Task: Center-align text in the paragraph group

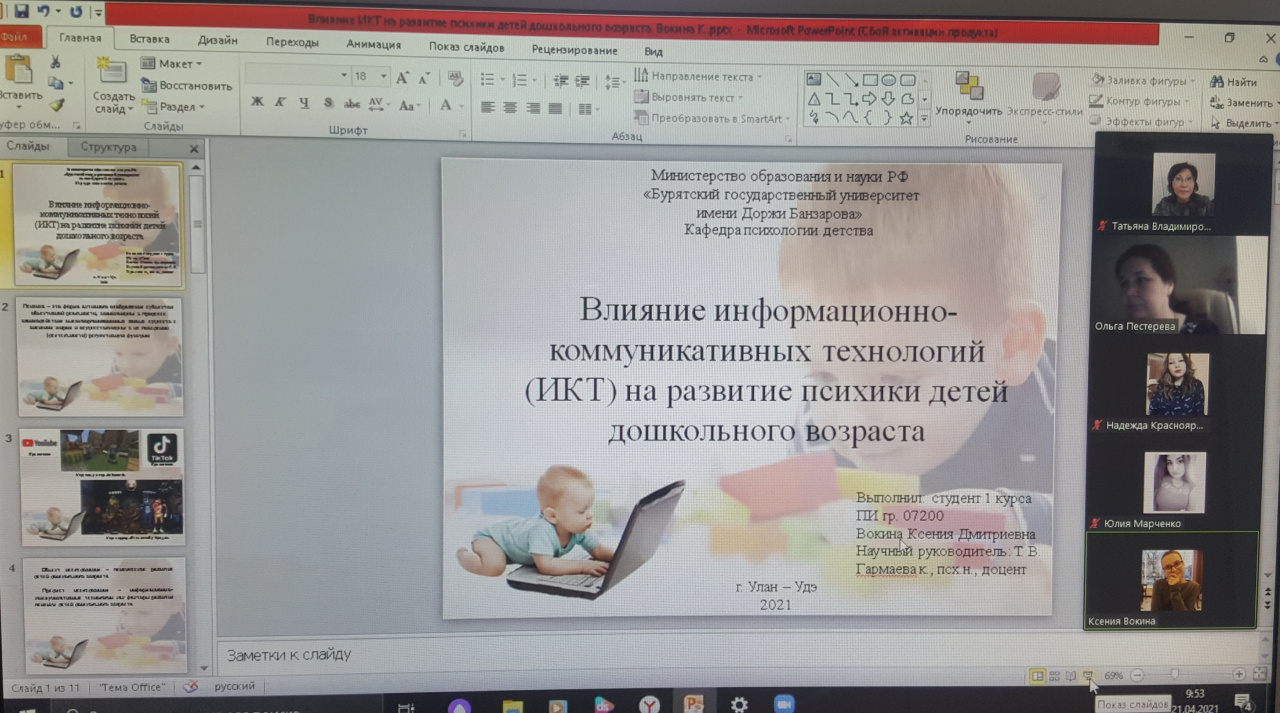Action: tap(511, 107)
